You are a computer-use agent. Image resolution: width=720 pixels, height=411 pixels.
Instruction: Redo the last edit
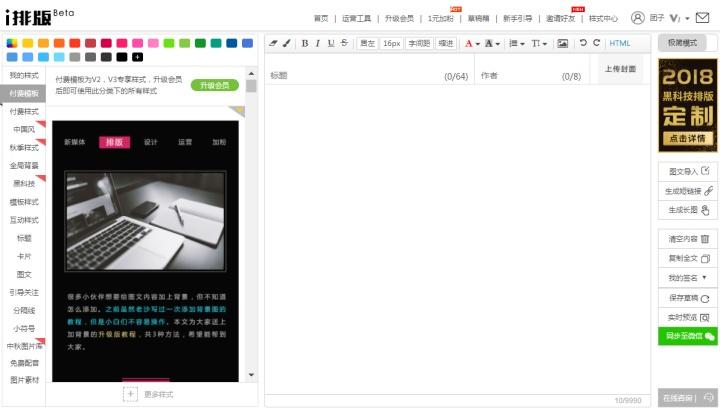596,43
